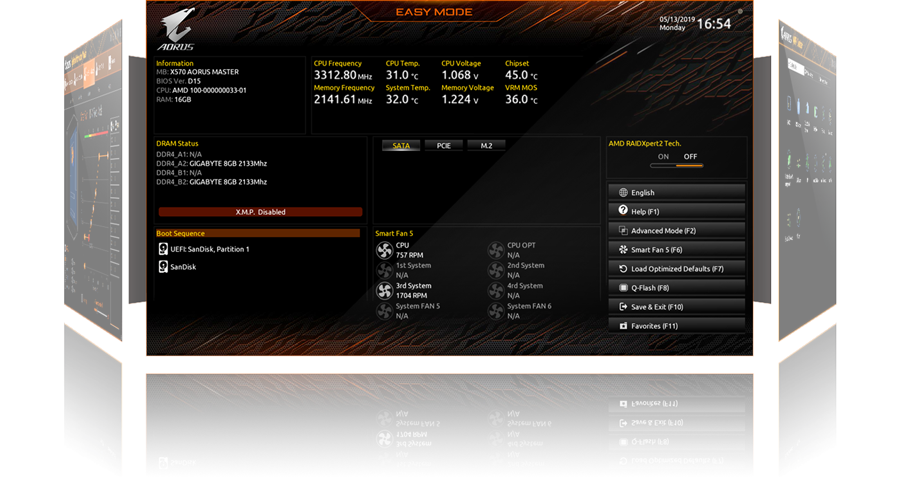Click the Smart Fan 5 section title
The height and width of the screenshot is (477, 900).
[394, 233]
